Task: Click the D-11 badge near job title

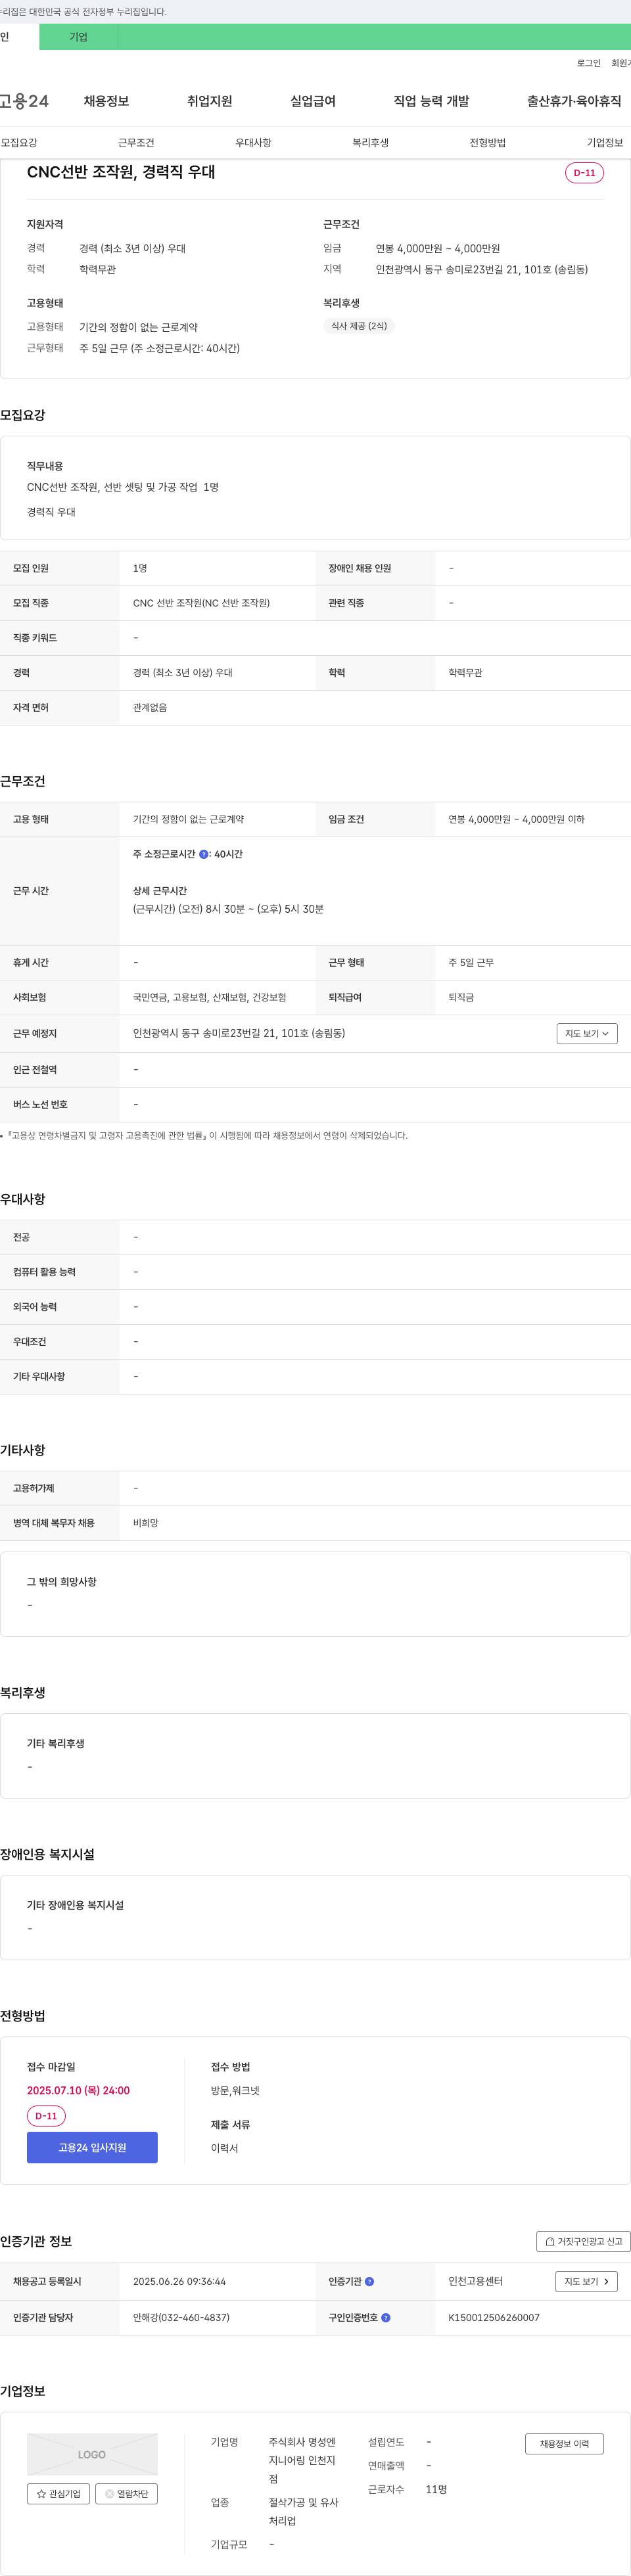Action: (x=584, y=173)
